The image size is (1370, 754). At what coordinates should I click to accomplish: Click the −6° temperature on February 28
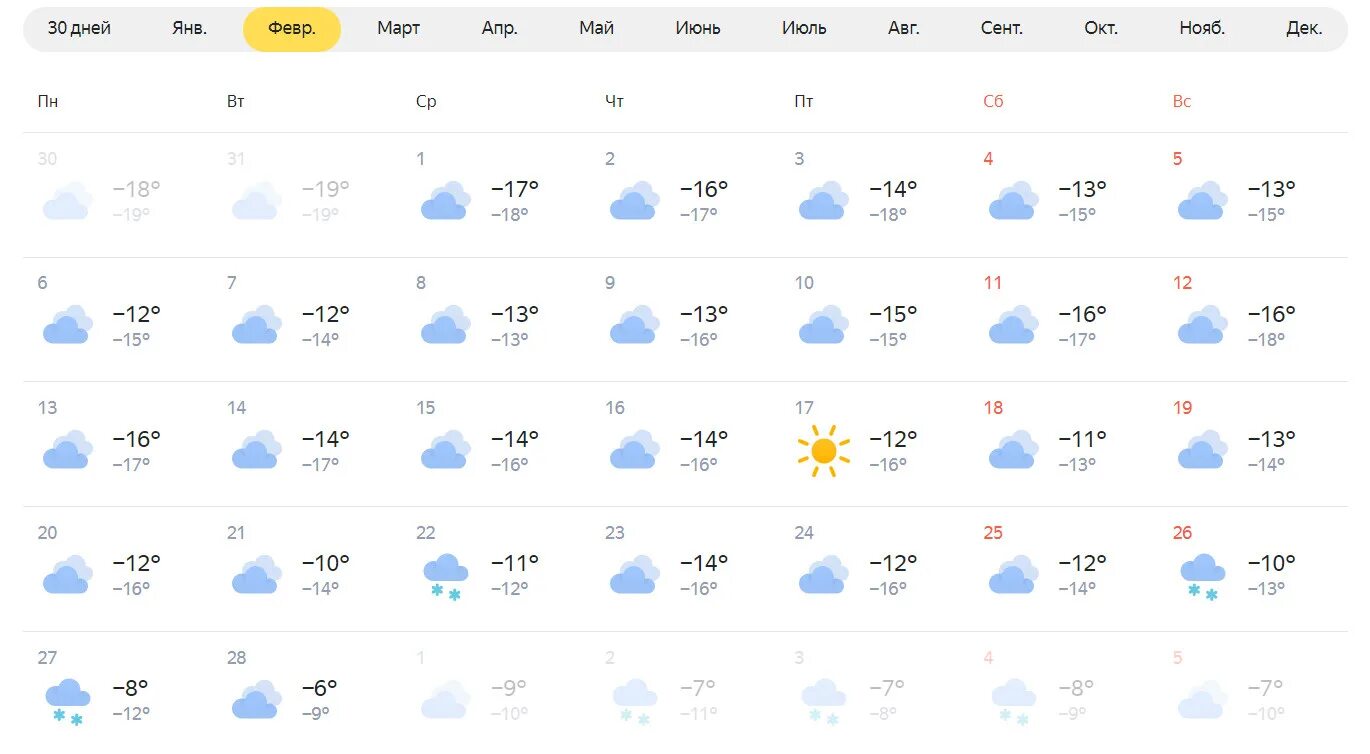pos(320,688)
